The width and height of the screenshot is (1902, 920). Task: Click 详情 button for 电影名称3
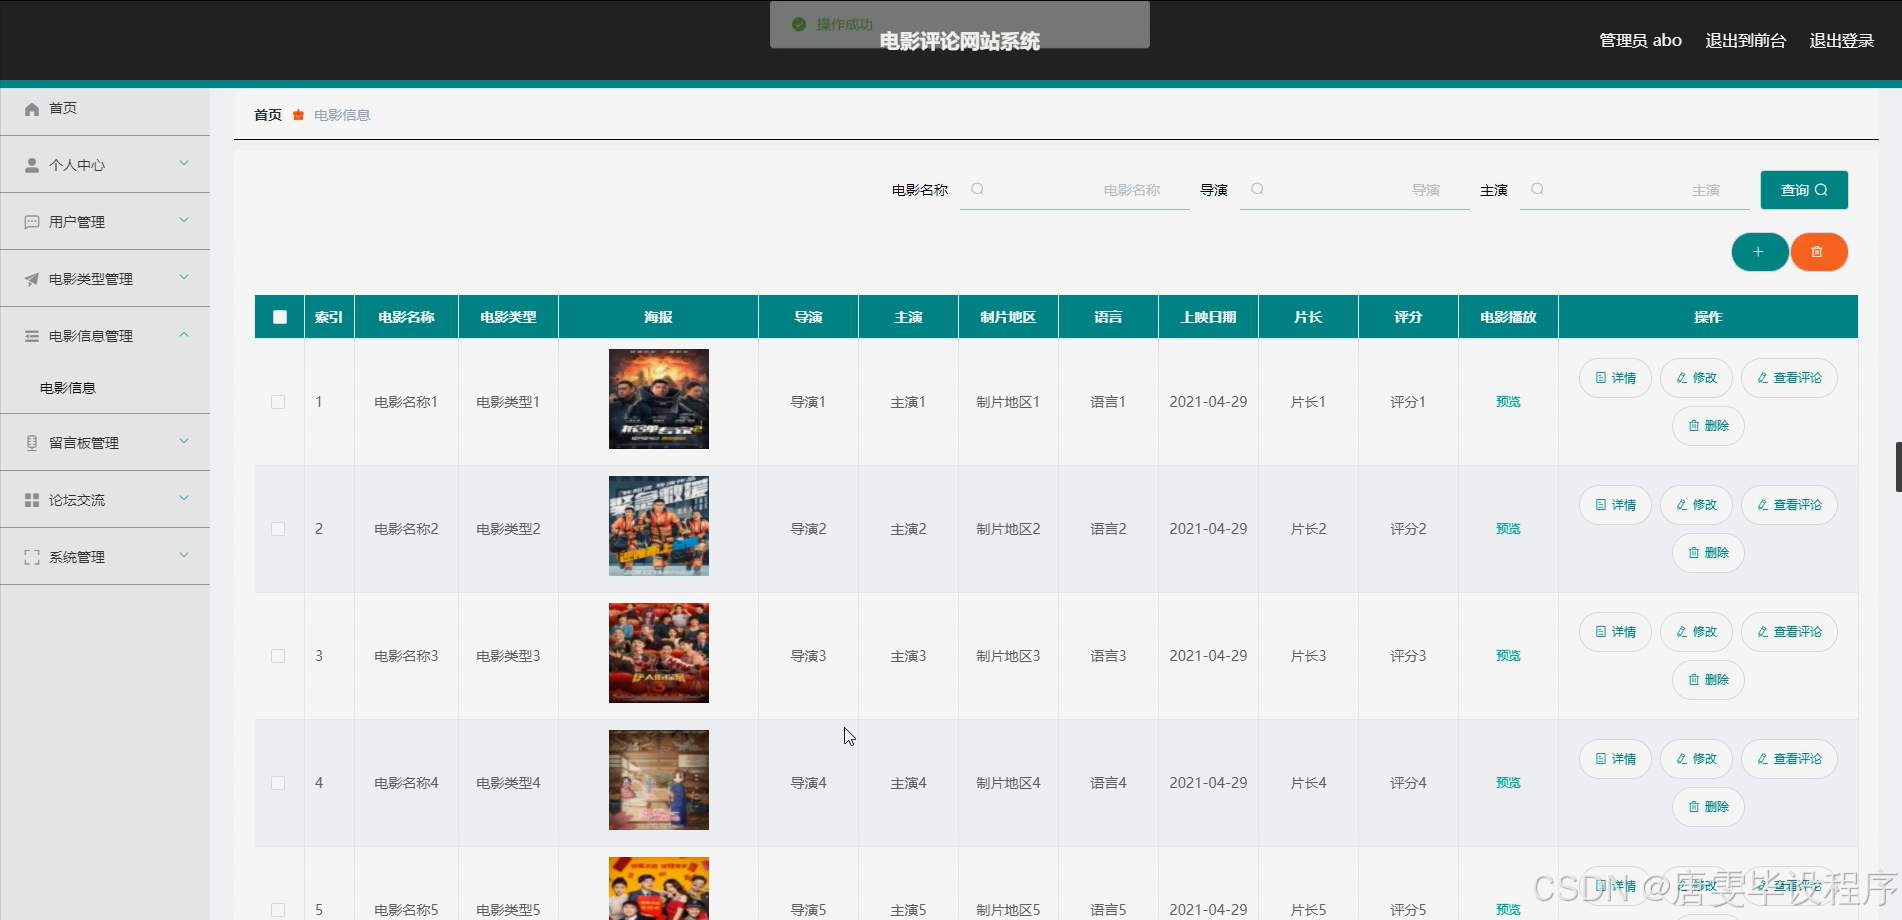click(1615, 632)
